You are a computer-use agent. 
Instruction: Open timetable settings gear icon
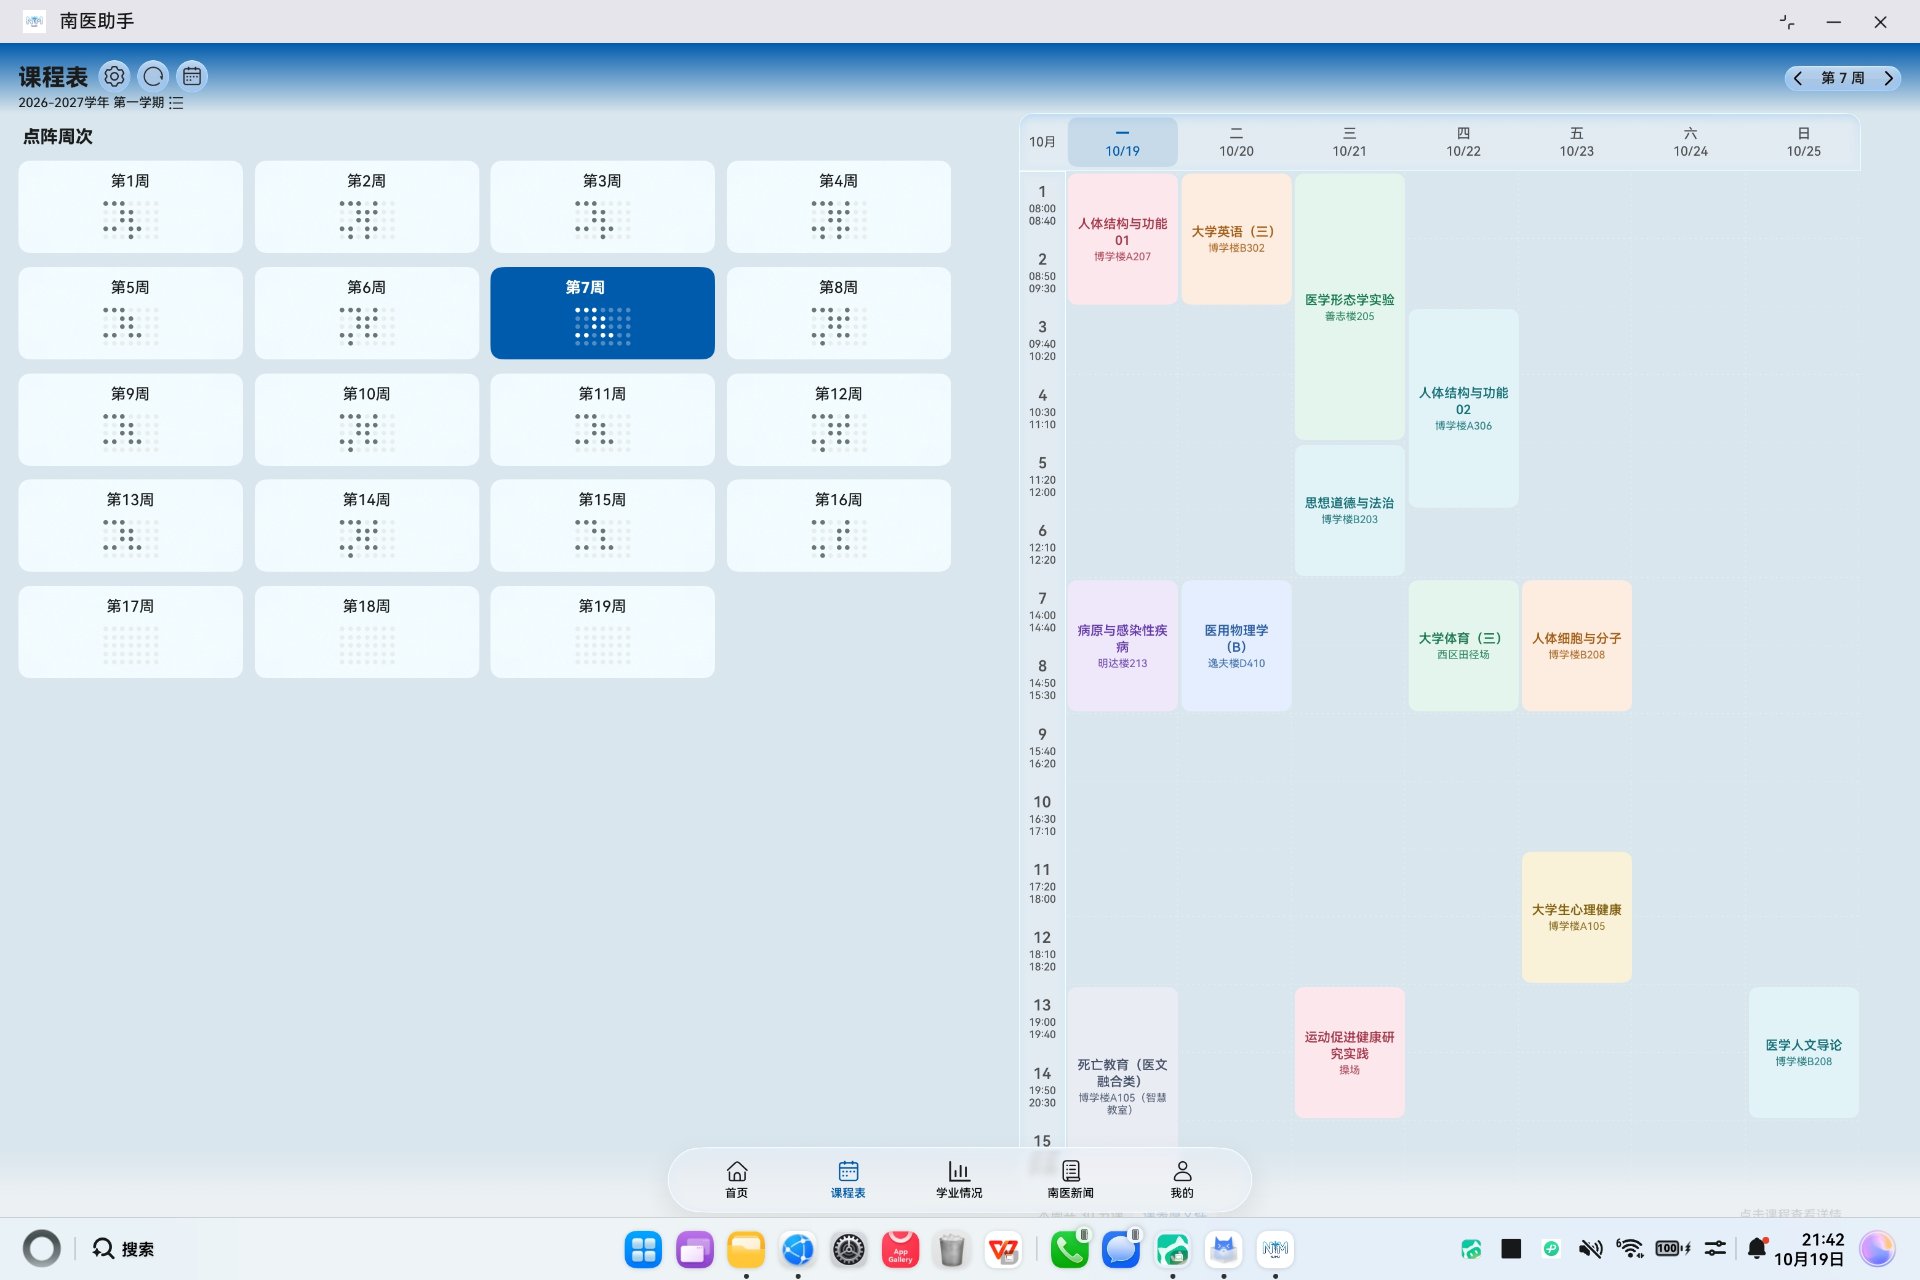tap(115, 76)
